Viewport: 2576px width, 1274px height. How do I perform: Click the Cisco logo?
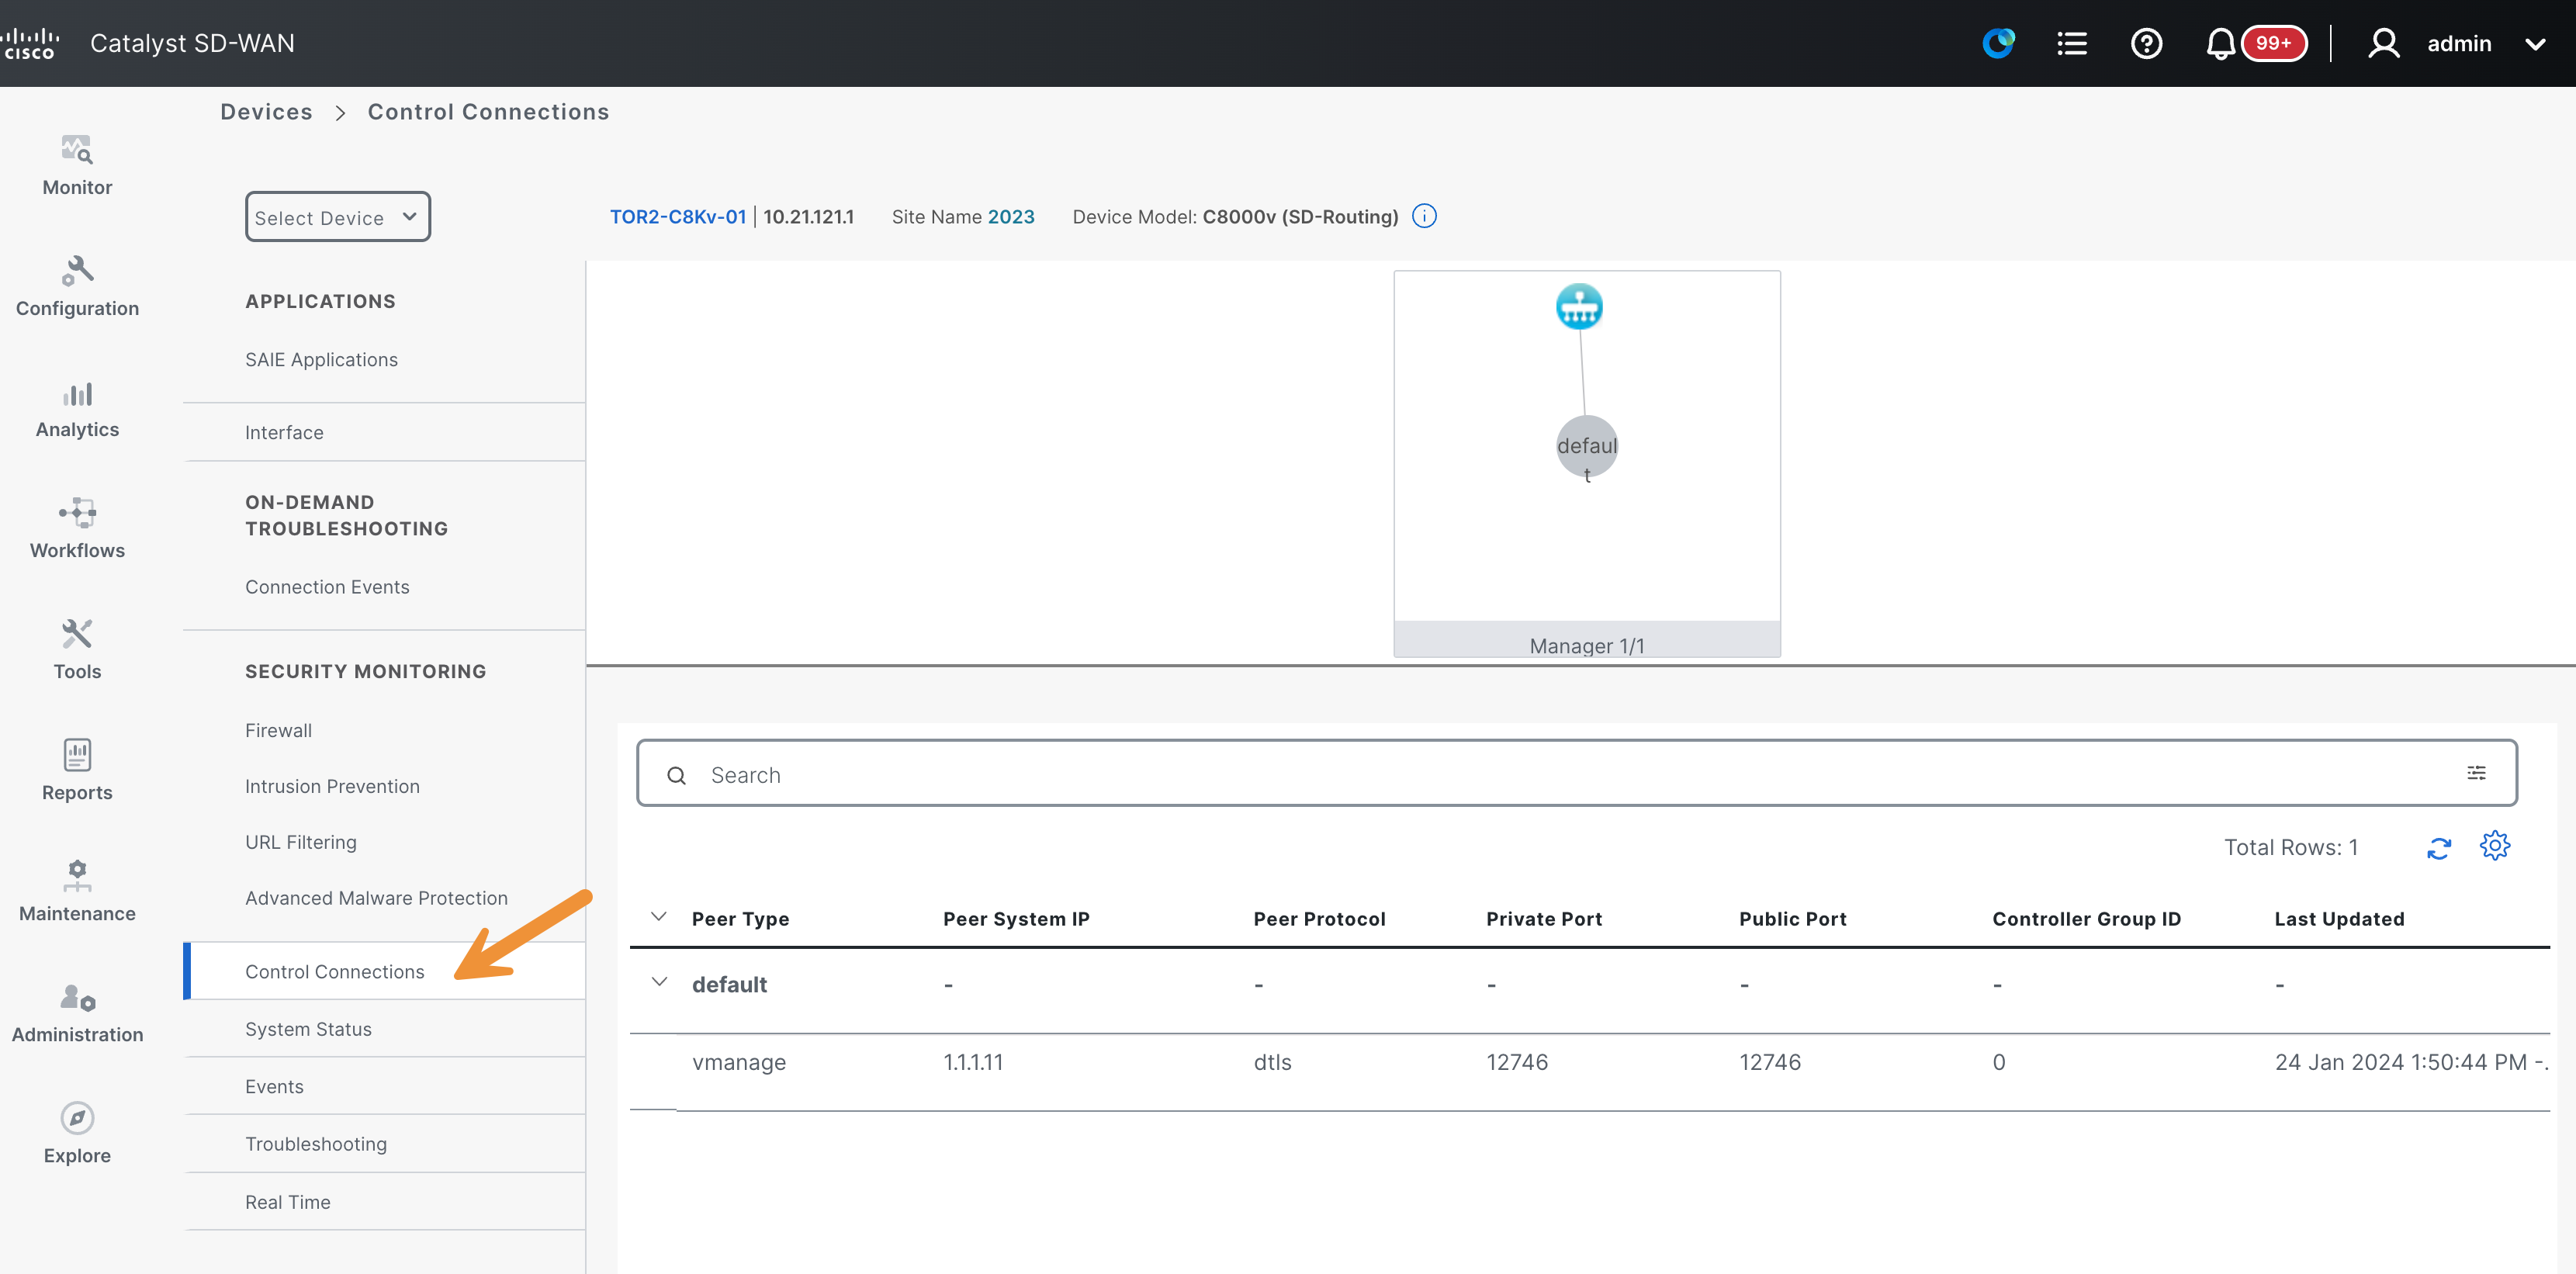pyautogui.click(x=30, y=43)
